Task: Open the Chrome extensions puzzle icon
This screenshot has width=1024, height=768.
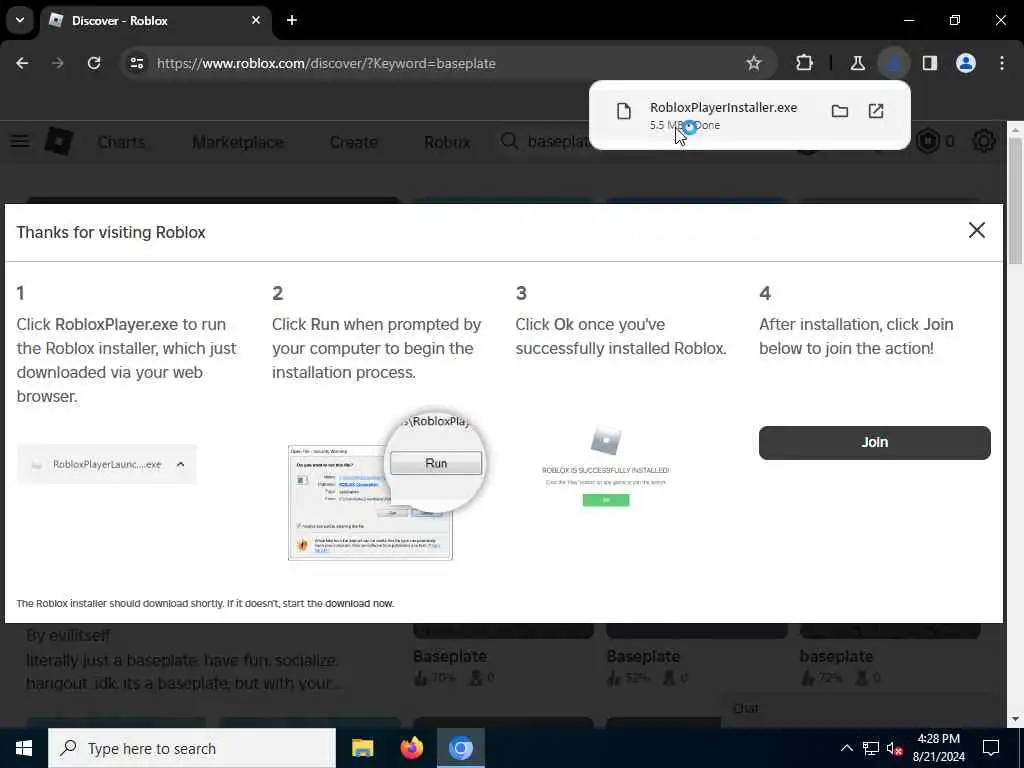Action: point(805,63)
